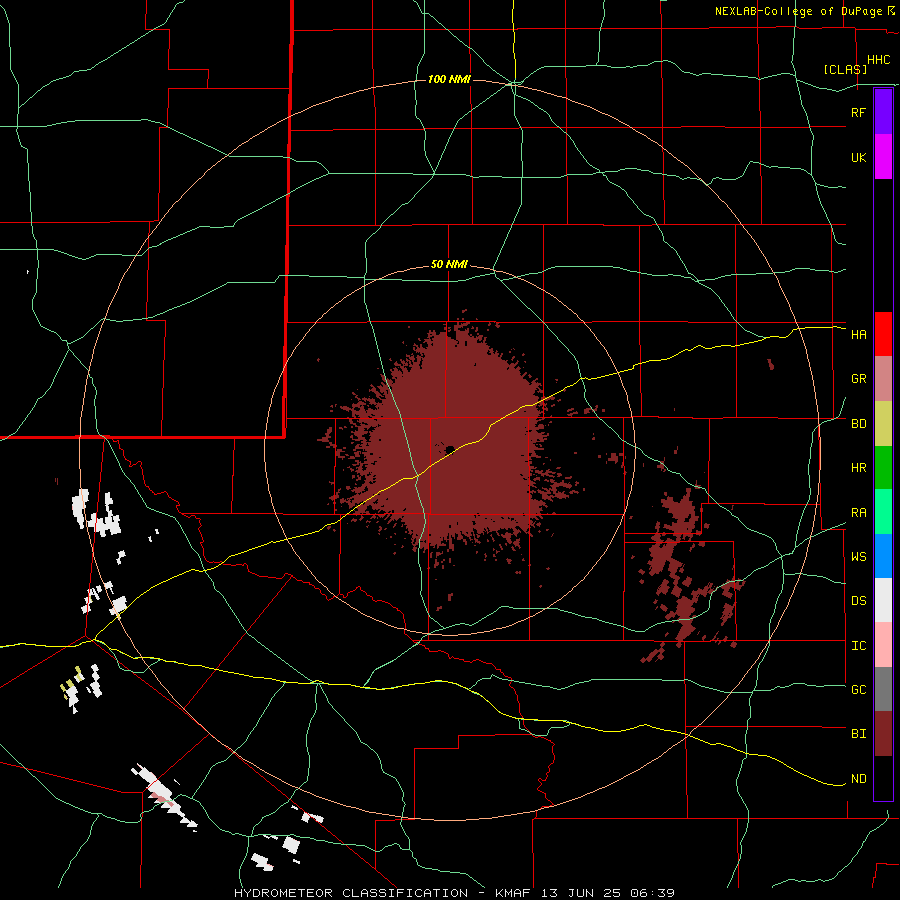Click the ND legend label
Viewport: 900px width, 900px height.
click(858, 779)
